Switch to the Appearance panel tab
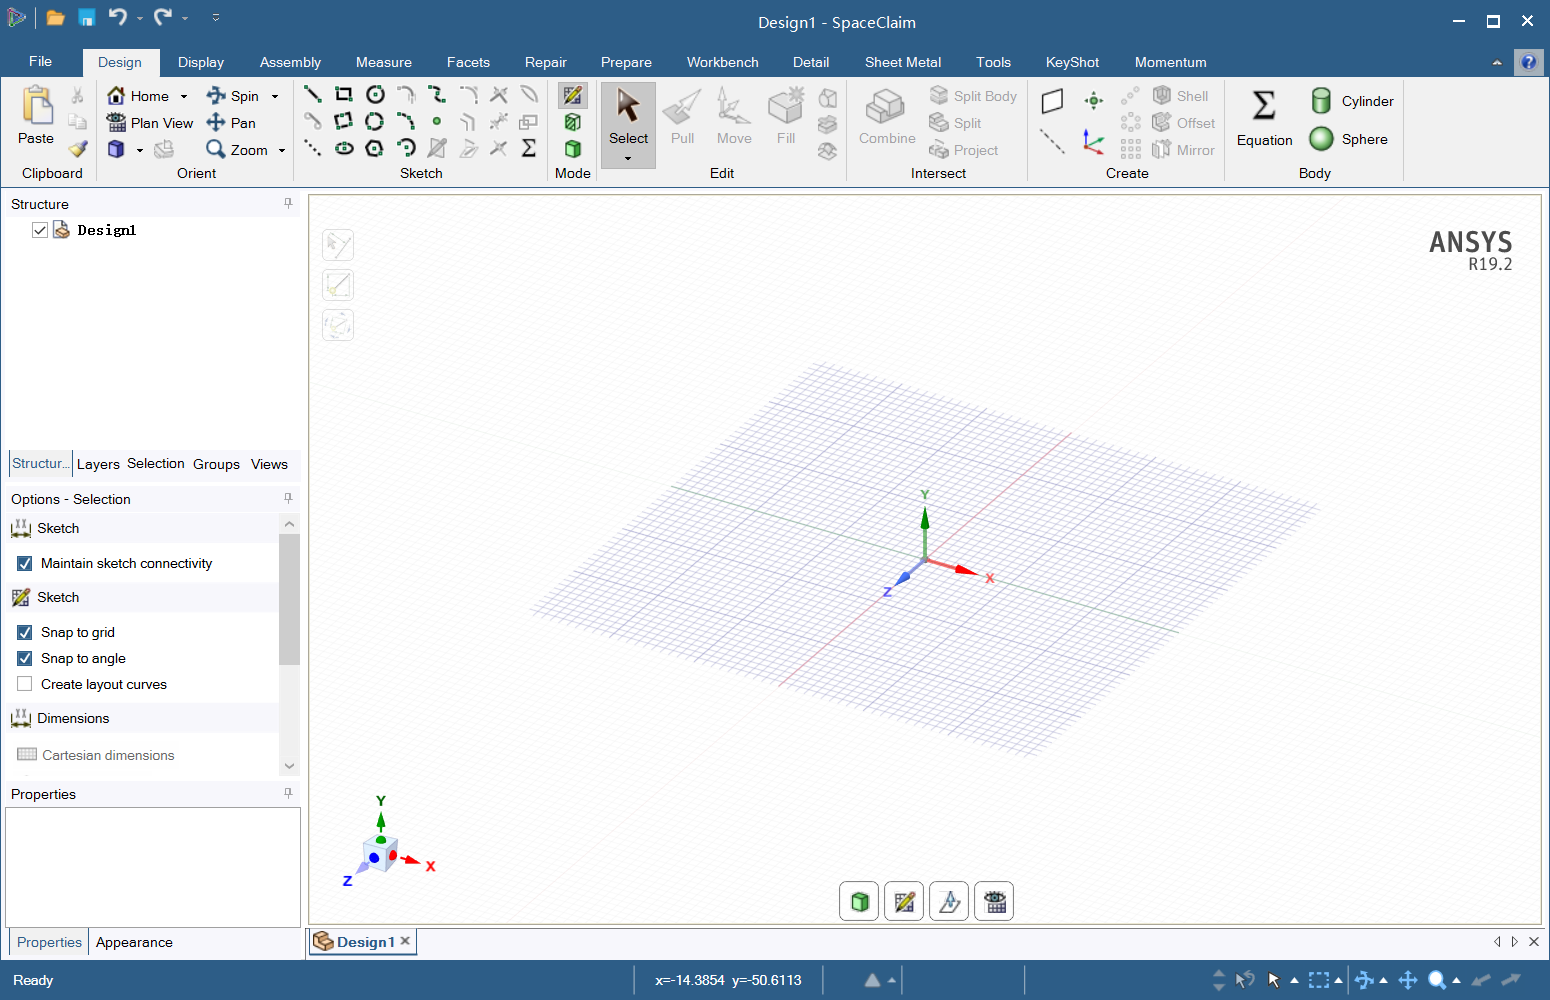1550x1000 pixels. pos(134,942)
